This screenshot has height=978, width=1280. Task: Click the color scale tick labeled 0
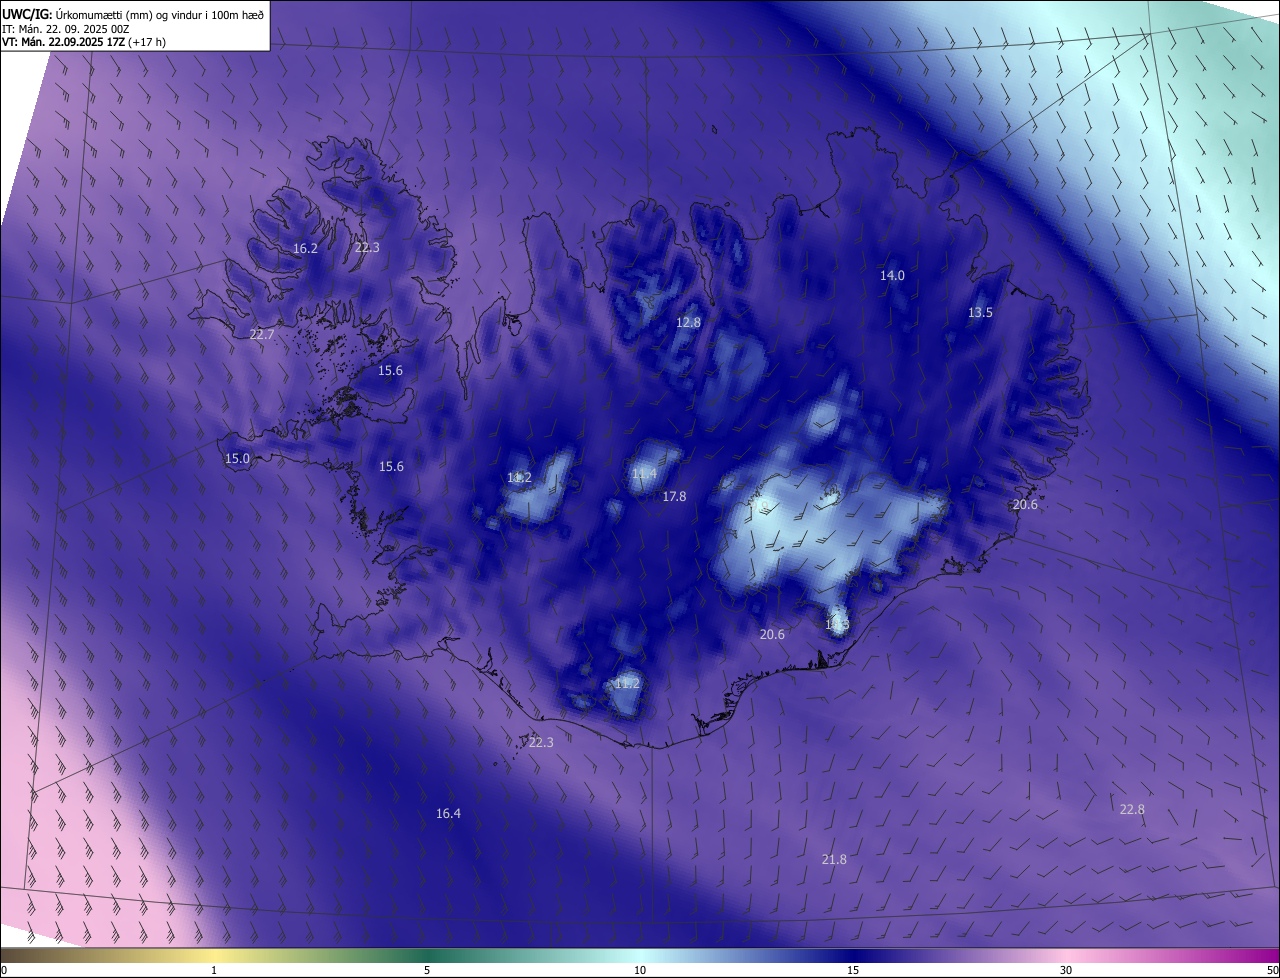coord(4,970)
